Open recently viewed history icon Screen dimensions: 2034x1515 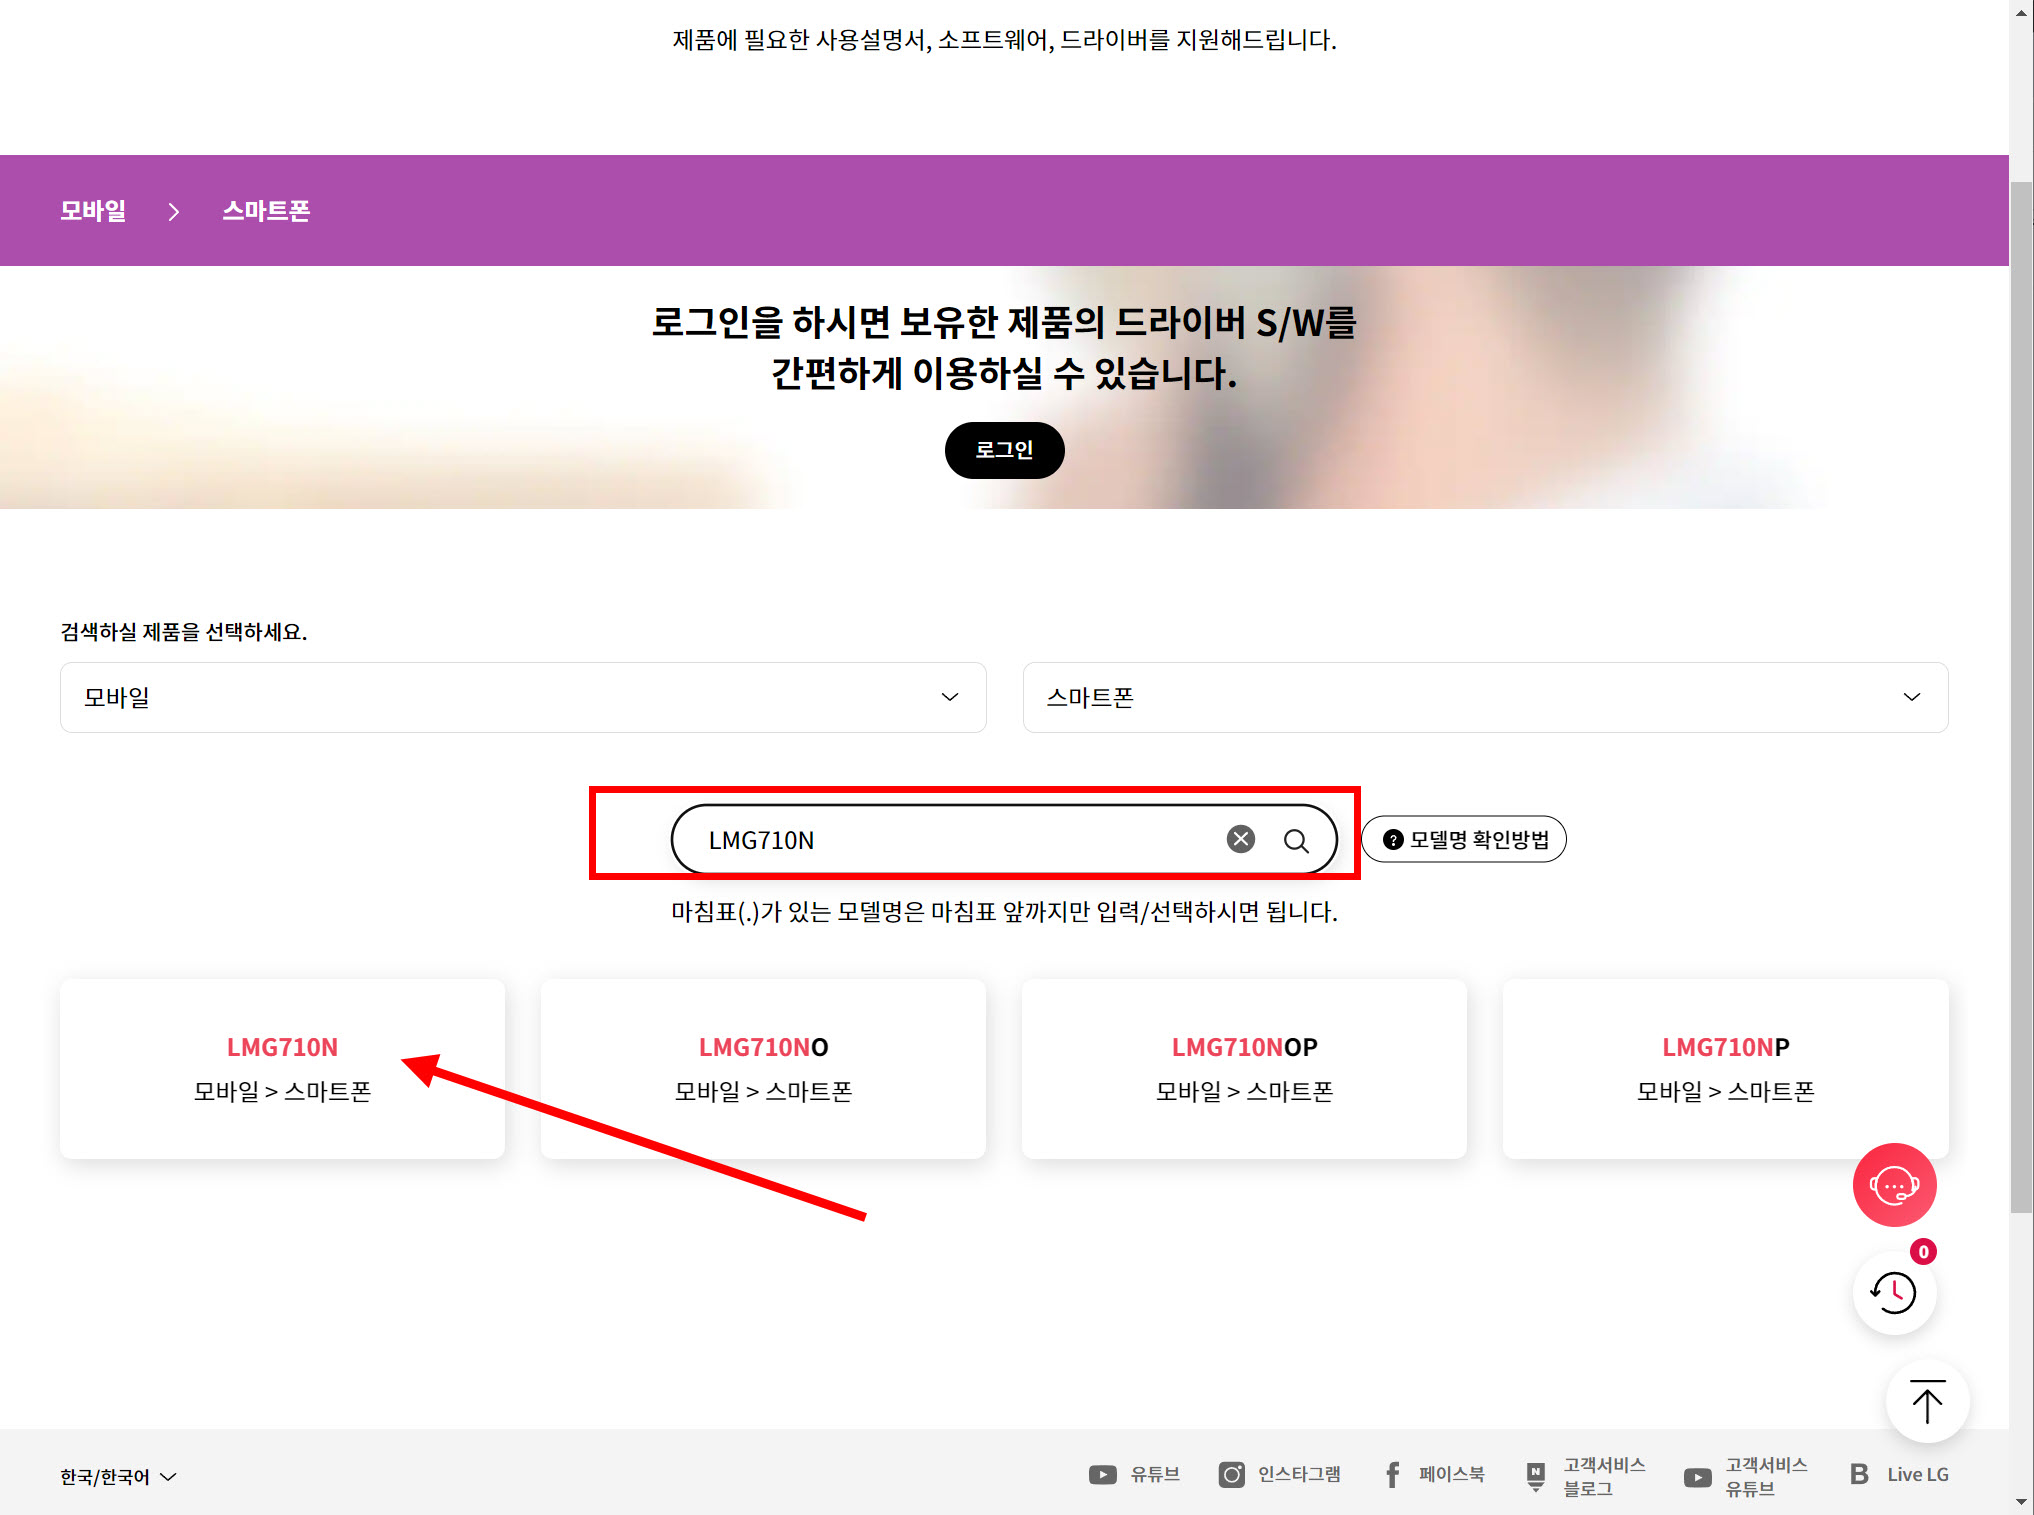click(1893, 1292)
